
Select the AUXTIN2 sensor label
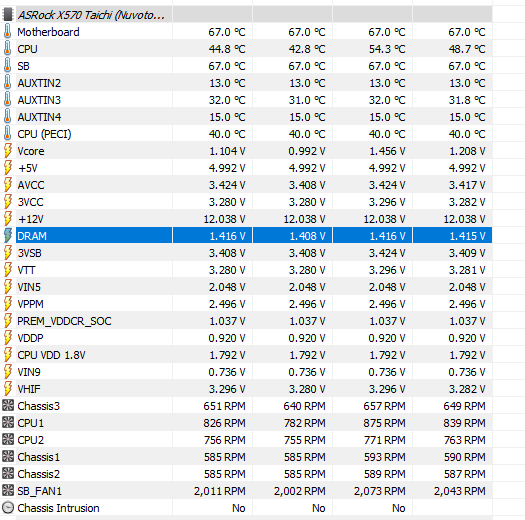(x=39, y=83)
